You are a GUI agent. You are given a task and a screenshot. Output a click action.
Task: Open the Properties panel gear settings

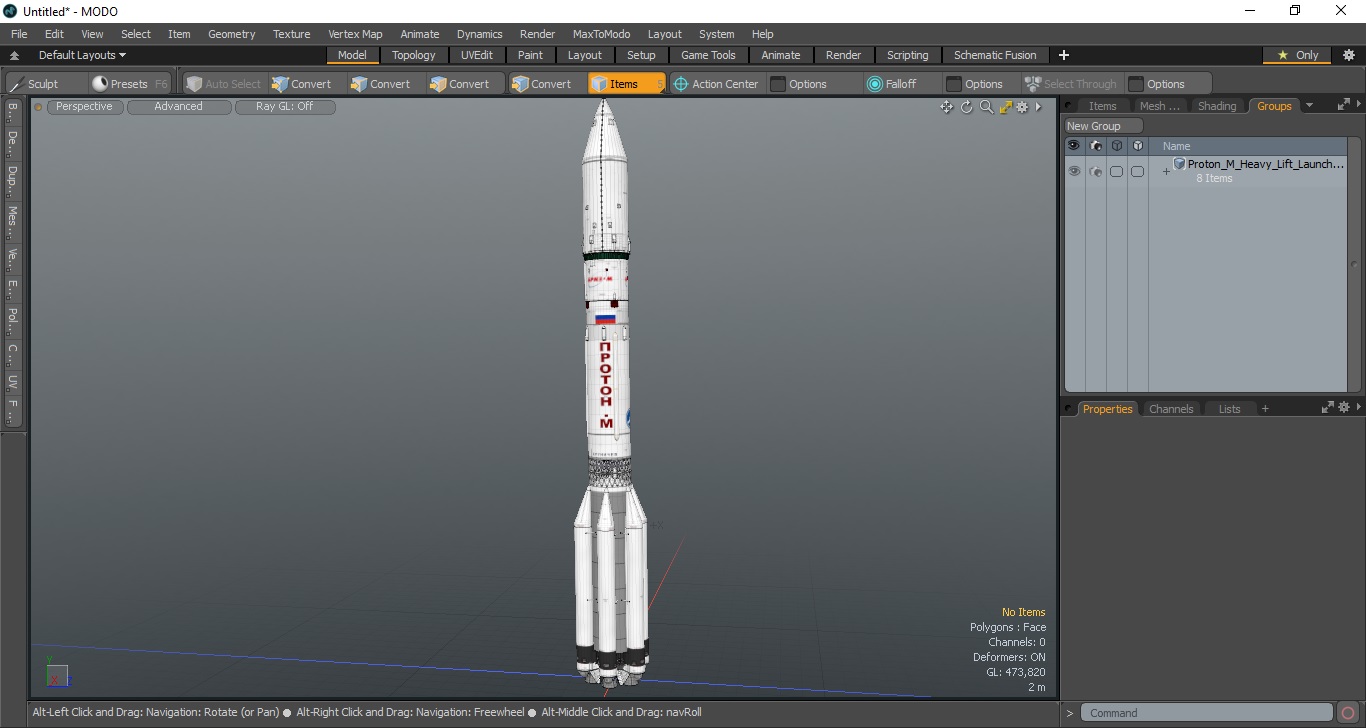1344,408
